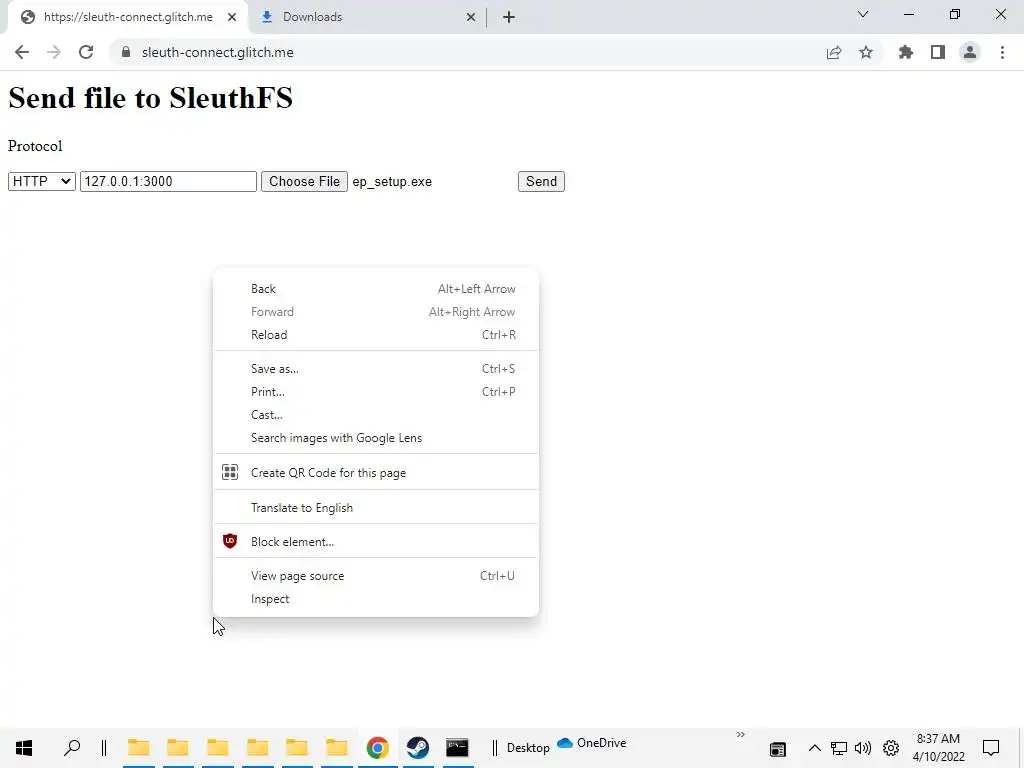Click the browser Forward arrow button
1024x768 pixels.
point(54,52)
